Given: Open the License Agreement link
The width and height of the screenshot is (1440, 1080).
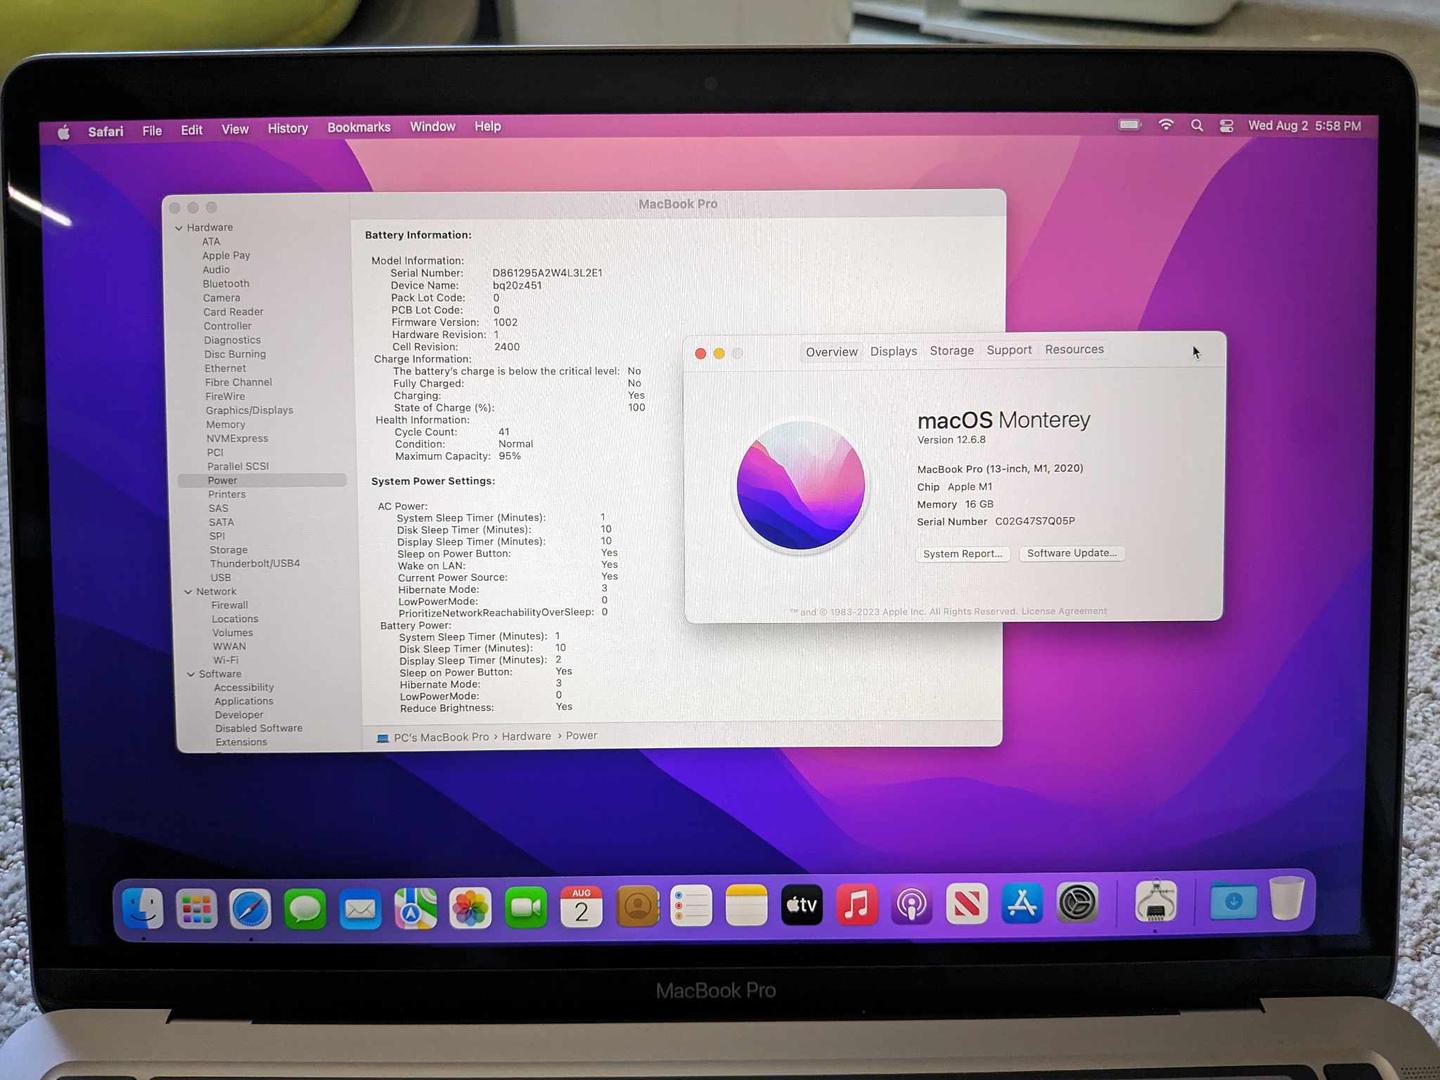Looking at the screenshot, I should [x=1064, y=611].
